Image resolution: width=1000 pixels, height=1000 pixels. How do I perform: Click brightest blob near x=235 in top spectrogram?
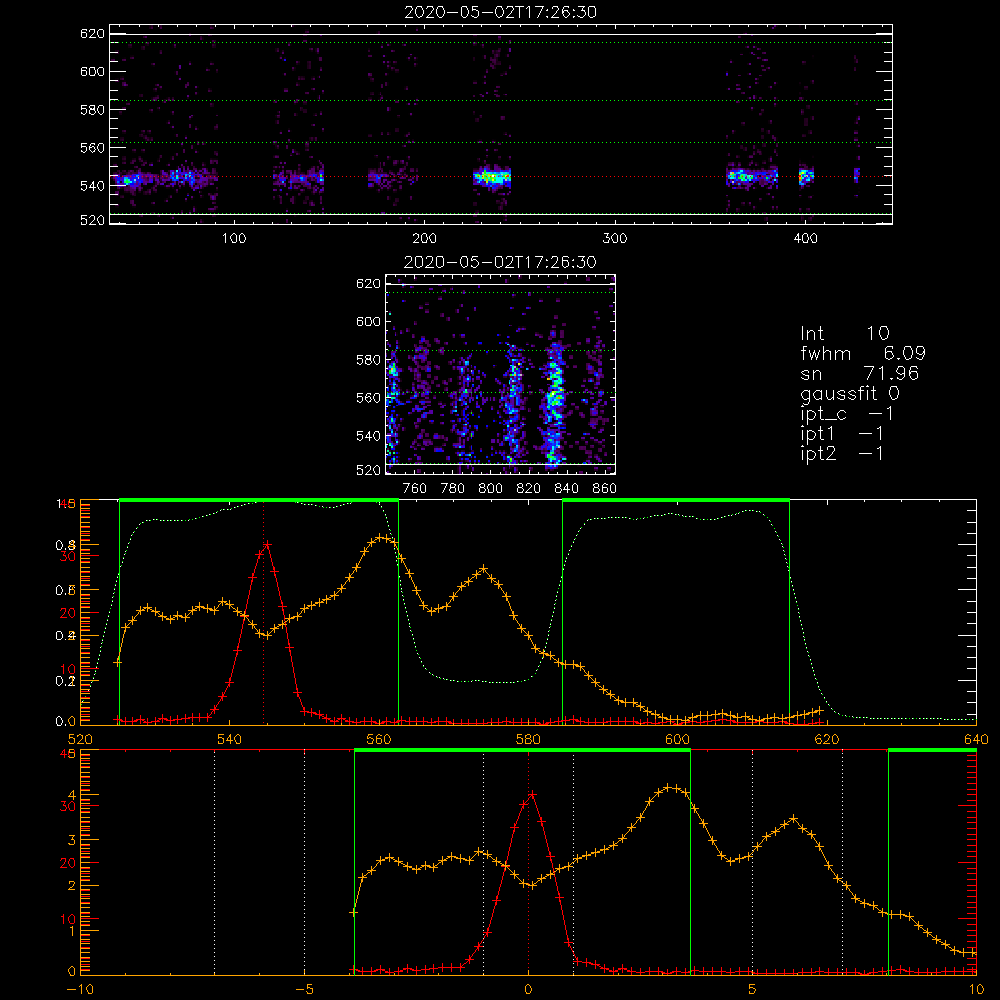[492, 177]
